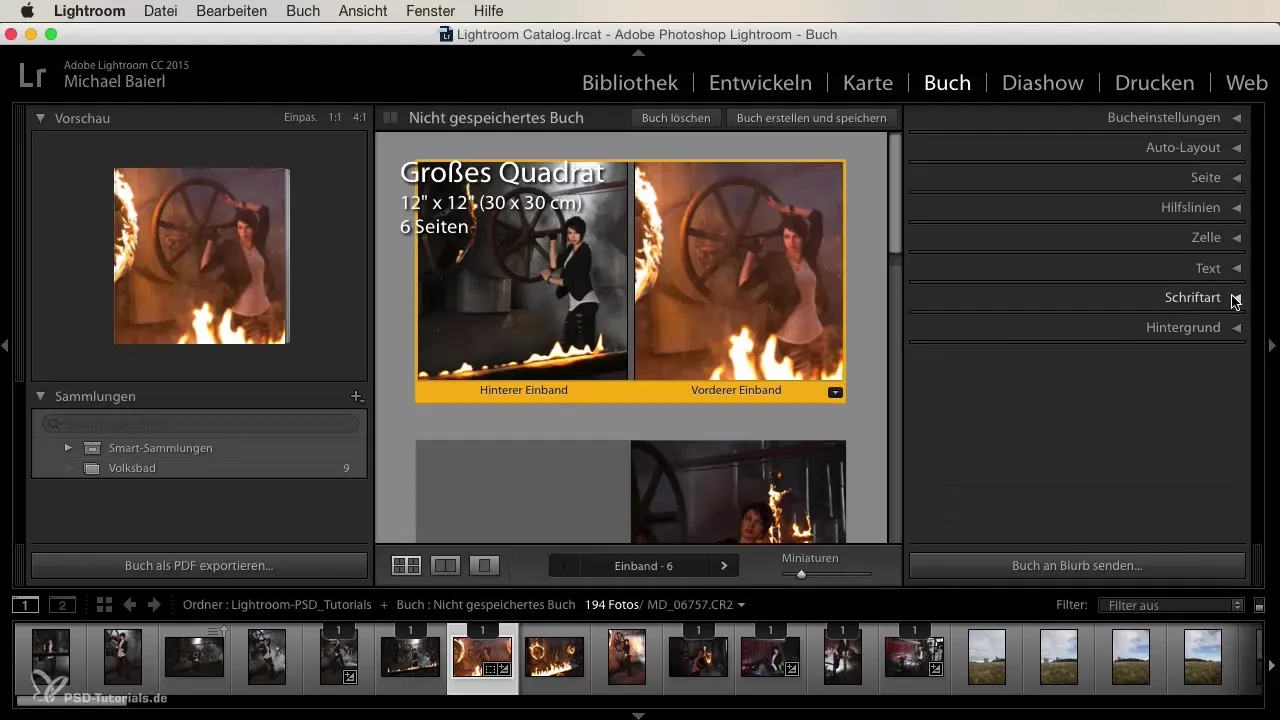Switch to the Web module

1246,83
